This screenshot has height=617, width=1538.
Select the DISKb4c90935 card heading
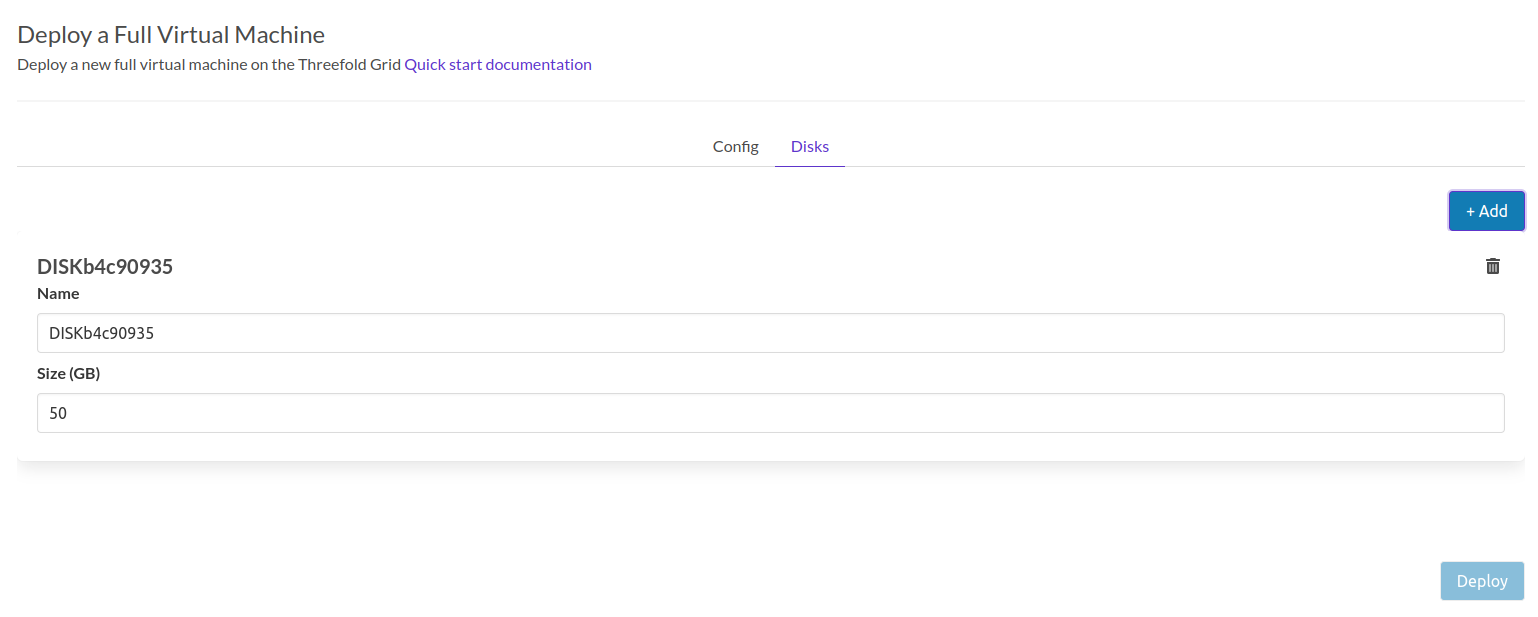click(x=105, y=267)
